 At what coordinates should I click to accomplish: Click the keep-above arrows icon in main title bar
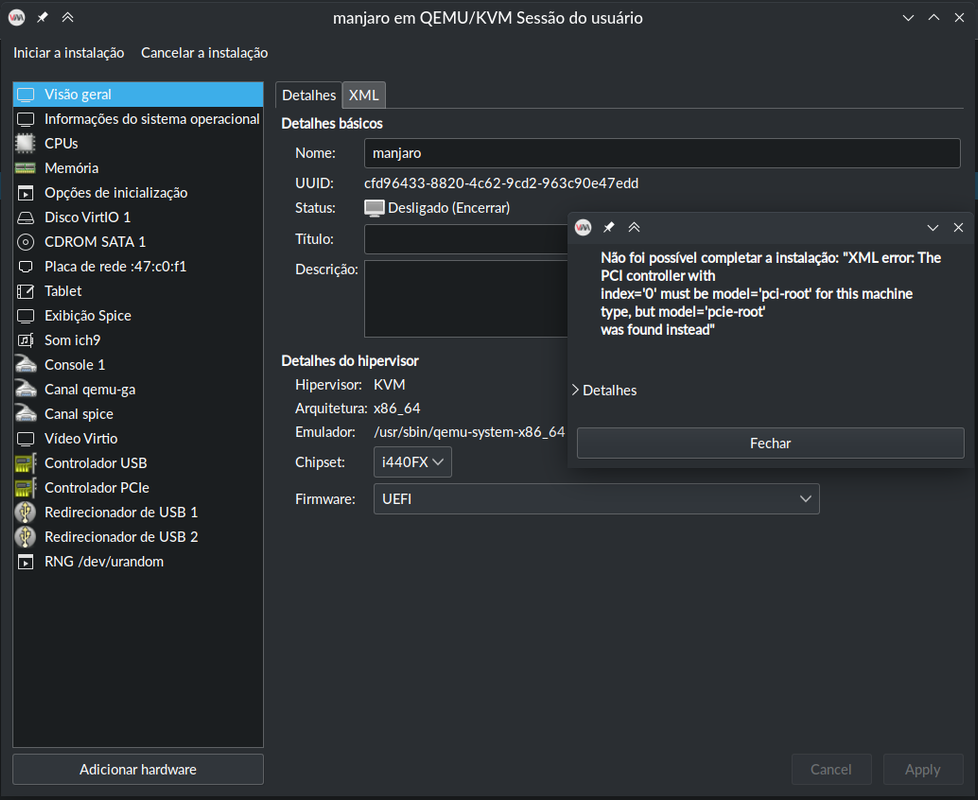67,17
